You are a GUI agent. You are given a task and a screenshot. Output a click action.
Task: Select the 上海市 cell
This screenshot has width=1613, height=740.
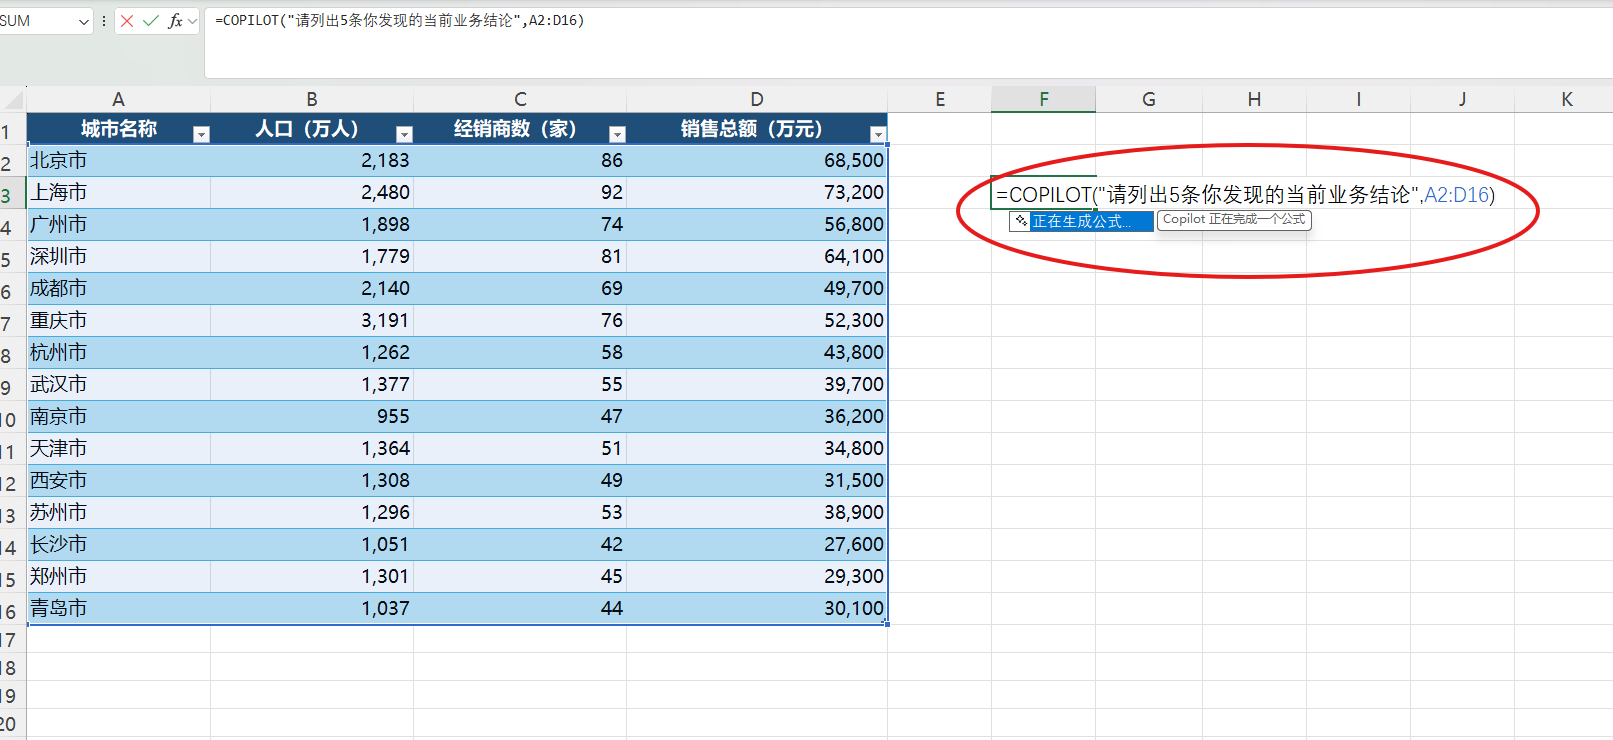[x=118, y=192]
